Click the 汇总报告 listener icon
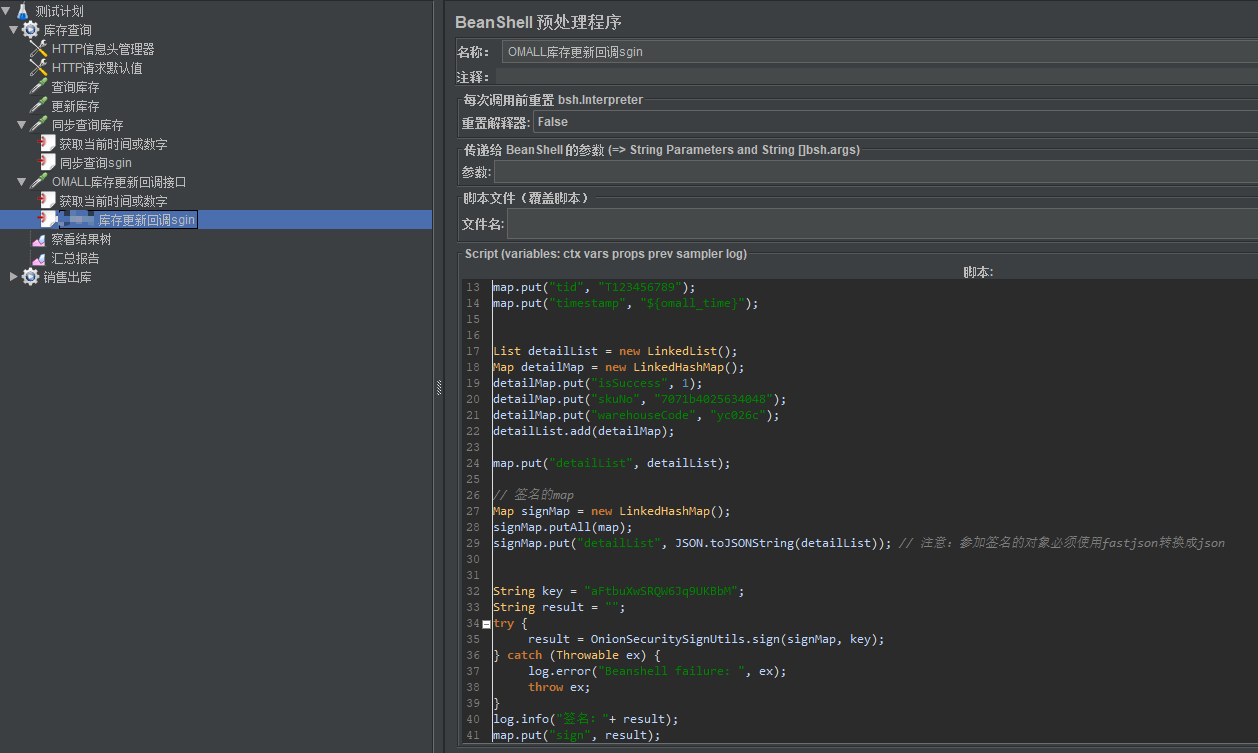This screenshot has height=753, width=1258. [38, 258]
